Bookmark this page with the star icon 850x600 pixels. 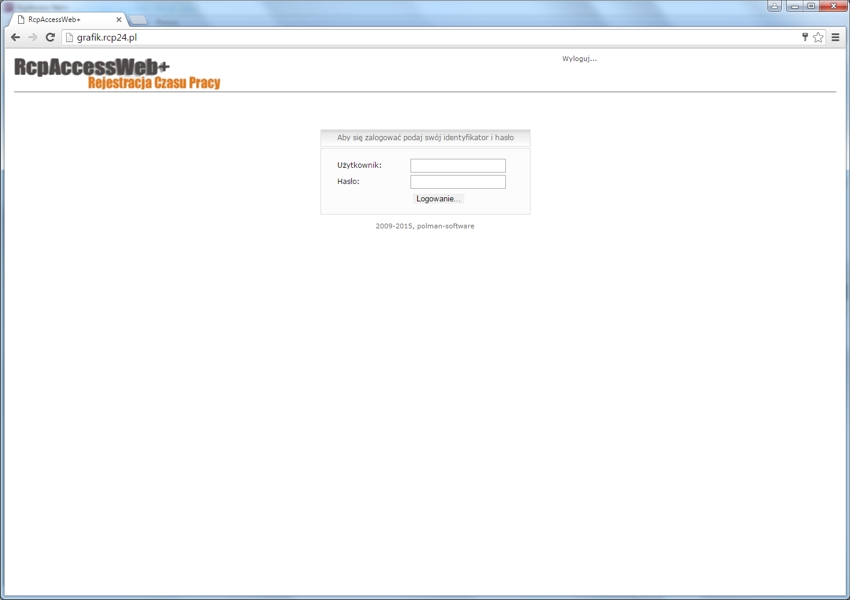818,37
